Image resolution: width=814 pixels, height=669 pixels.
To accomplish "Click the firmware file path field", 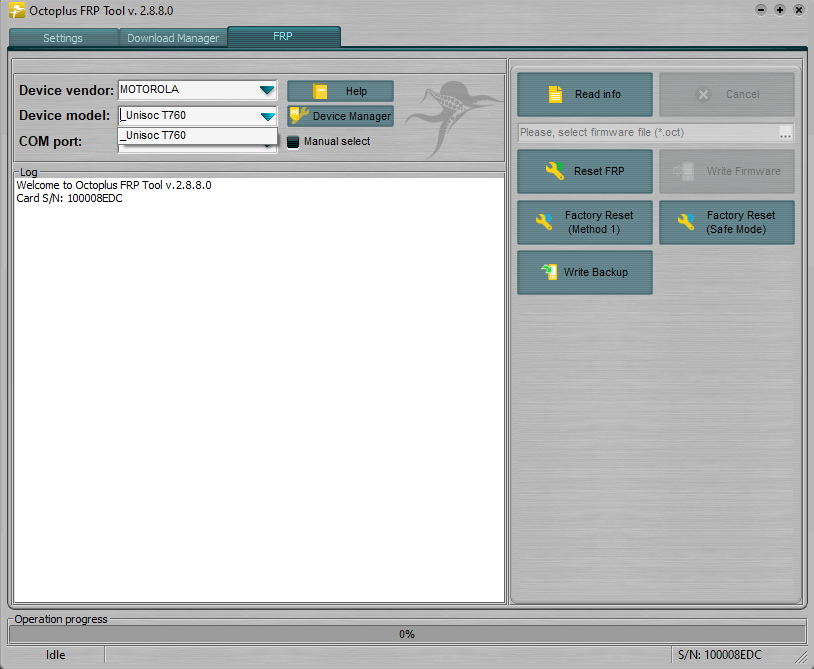I will coord(647,132).
